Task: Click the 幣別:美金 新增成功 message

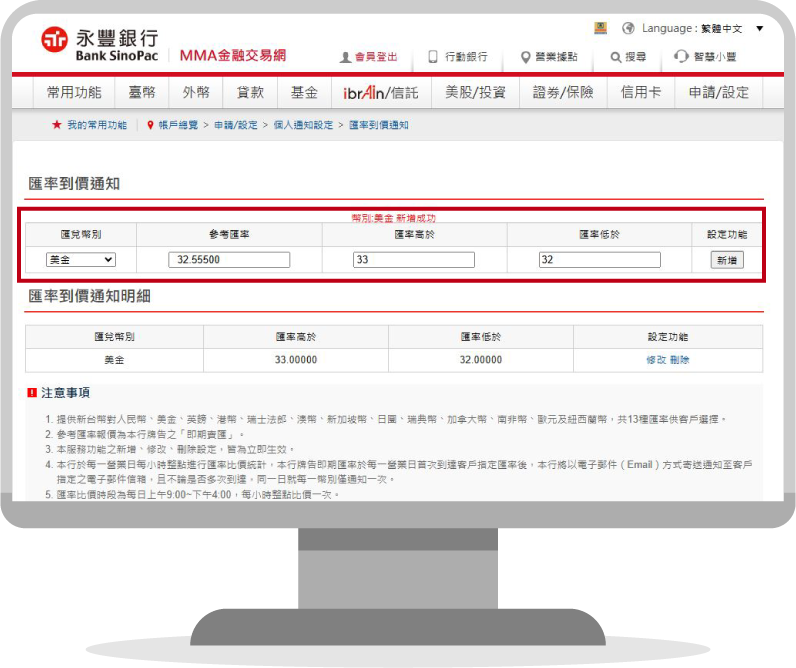Action: (x=393, y=218)
